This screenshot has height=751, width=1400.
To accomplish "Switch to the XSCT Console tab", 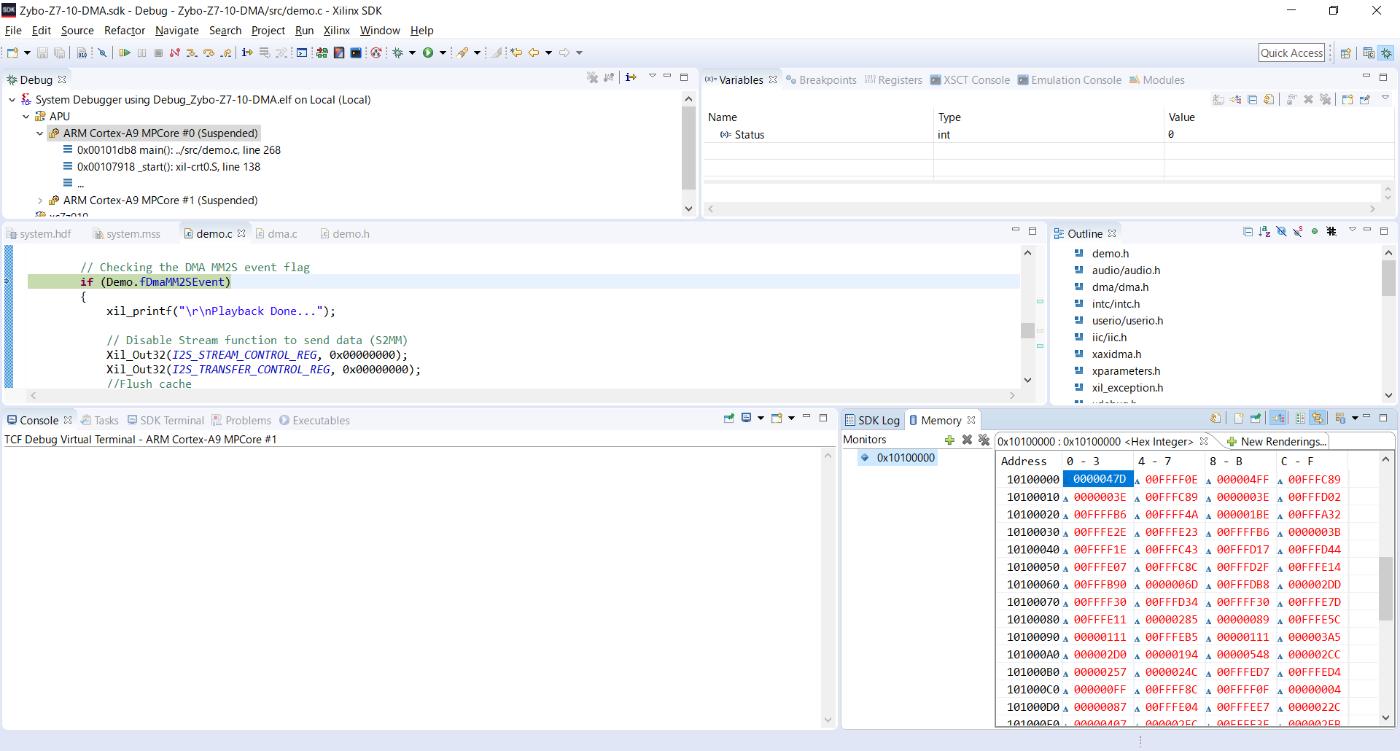I will 970,80.
